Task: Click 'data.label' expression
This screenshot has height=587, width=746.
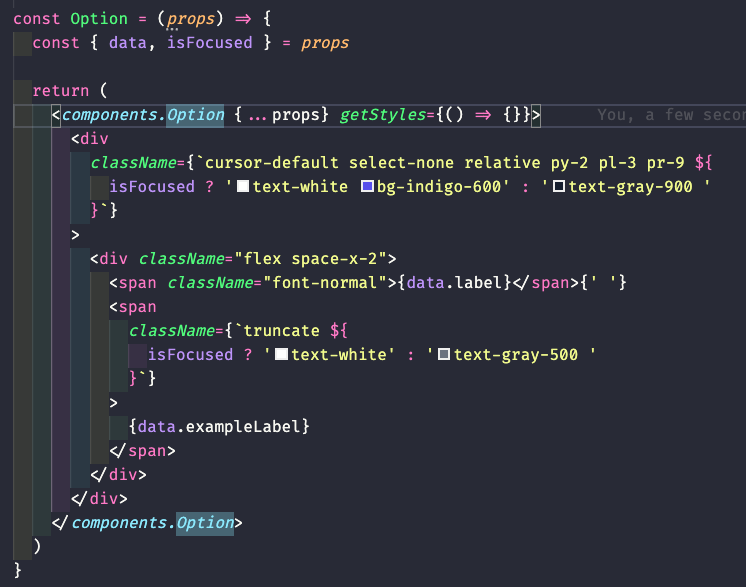Action: click(x=454, y=283)
